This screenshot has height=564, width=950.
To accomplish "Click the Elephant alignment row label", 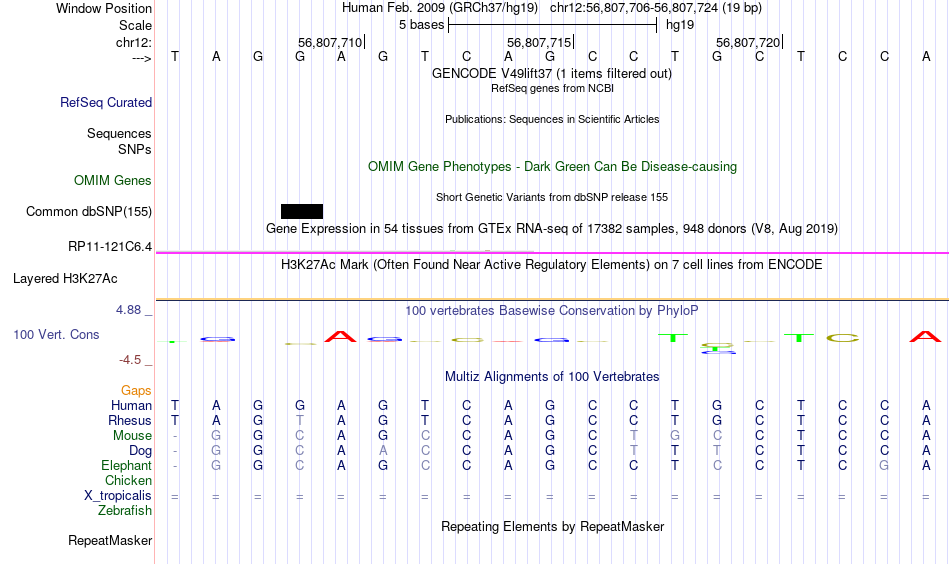I will [127, 465].
